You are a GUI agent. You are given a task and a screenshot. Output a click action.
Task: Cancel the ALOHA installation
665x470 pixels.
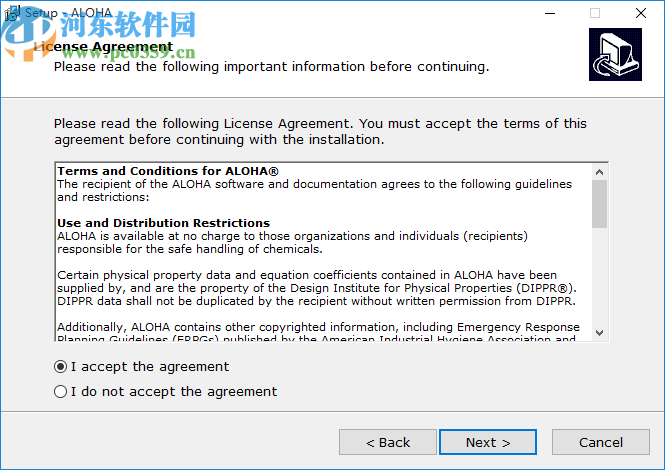601,442
